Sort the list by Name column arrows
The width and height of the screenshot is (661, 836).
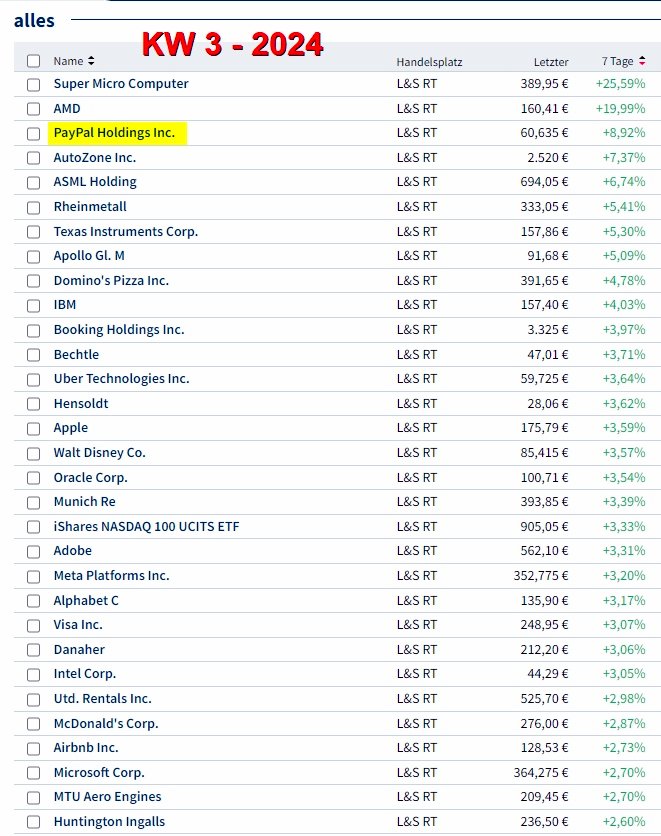tap(91, 61)
